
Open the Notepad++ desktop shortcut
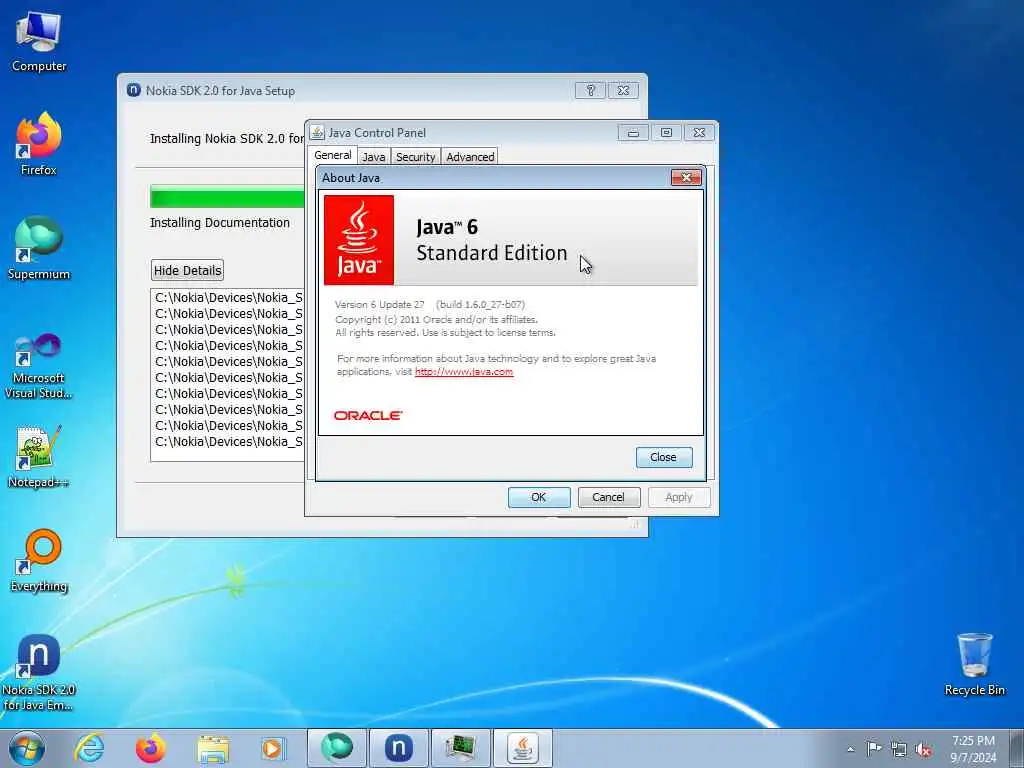pyautogui.click(x=39, y=457)
